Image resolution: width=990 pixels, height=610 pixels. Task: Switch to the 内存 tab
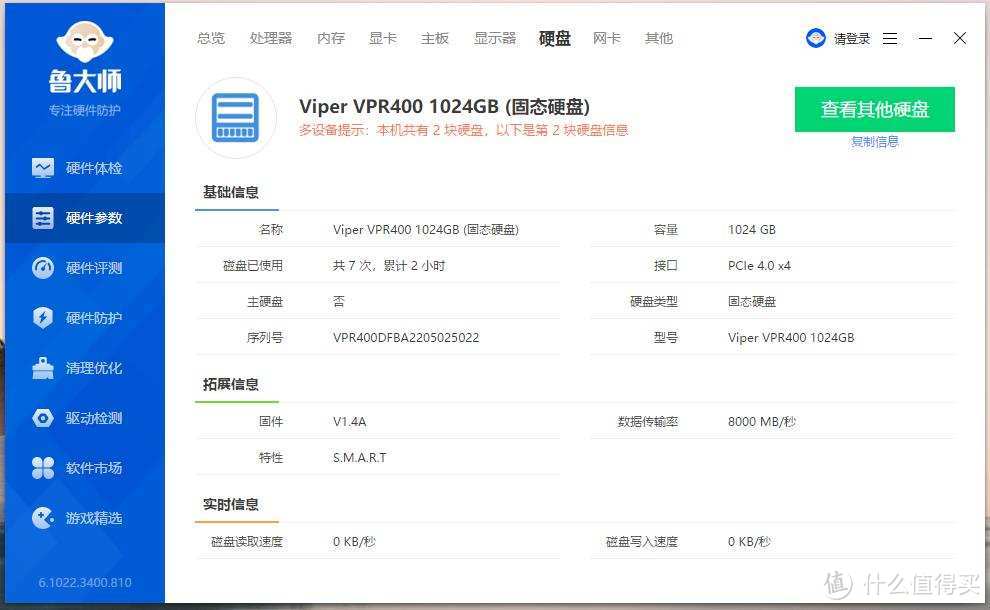coord(331,39)
